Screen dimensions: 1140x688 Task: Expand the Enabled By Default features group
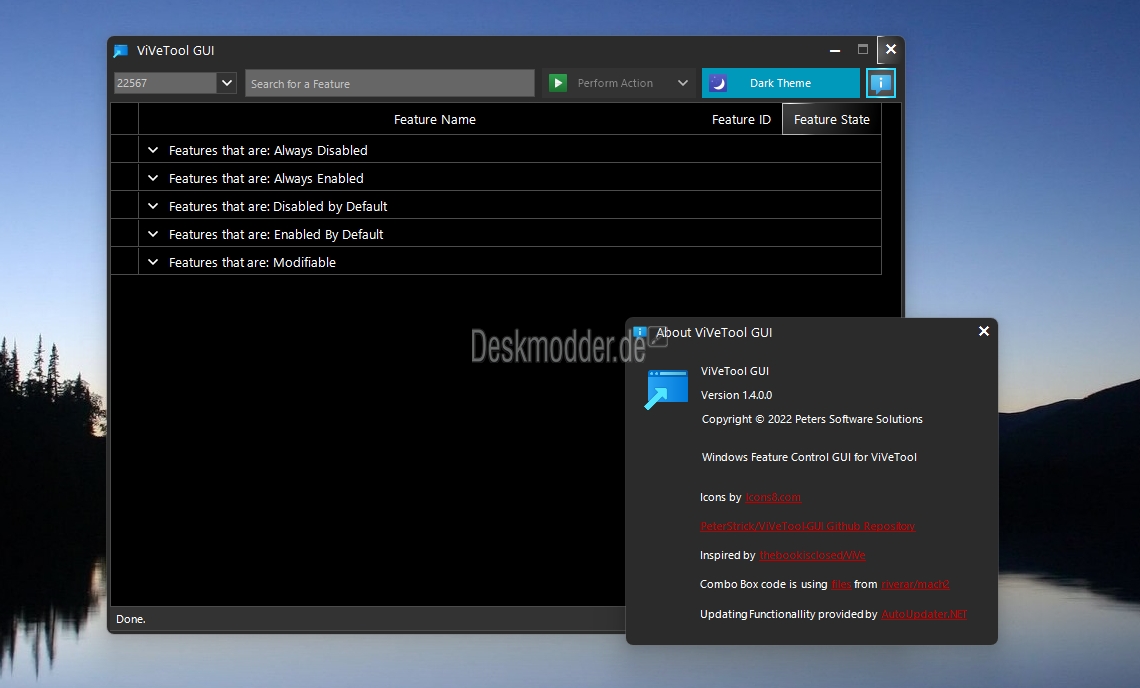[x=153, y=234]
